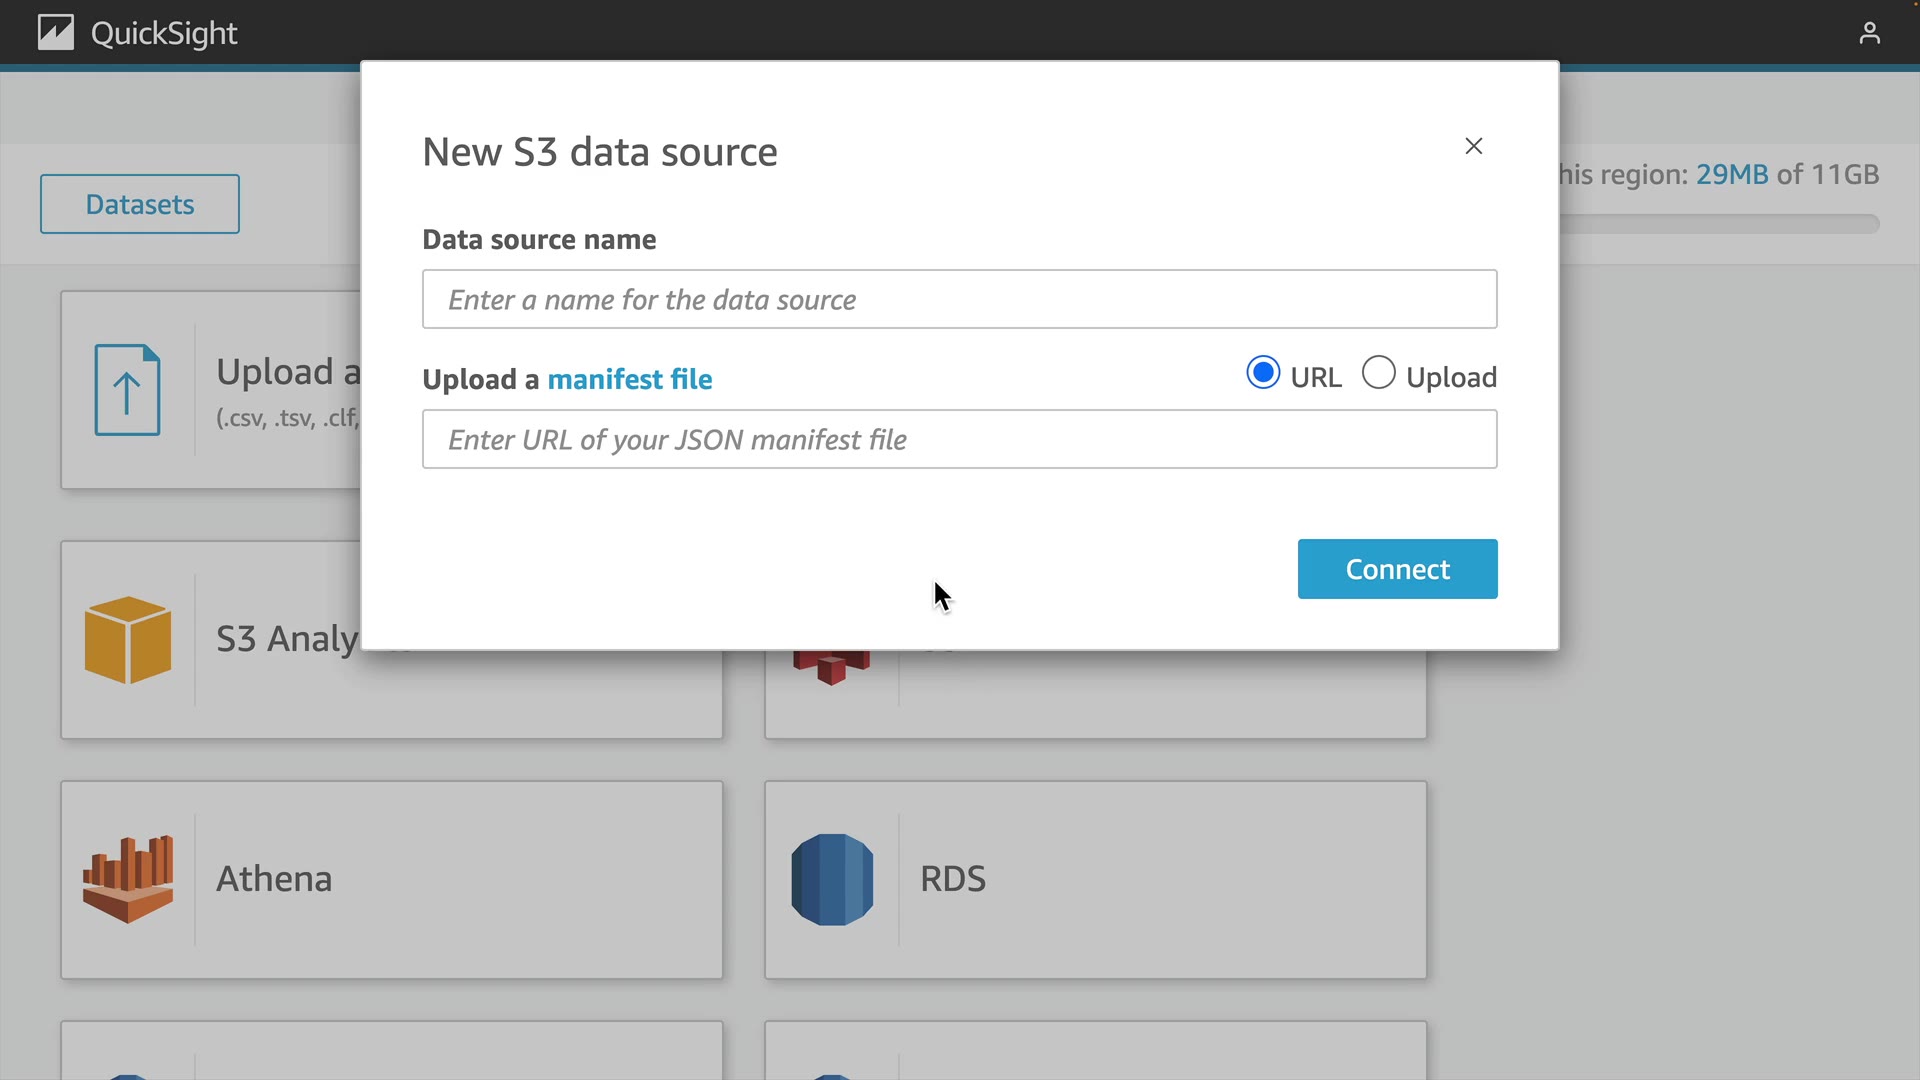The width and height of the screenshot is (1920, 1080).
Task: Click the S3 Analytics orange cube icon
Action: (x=128, y=640)
